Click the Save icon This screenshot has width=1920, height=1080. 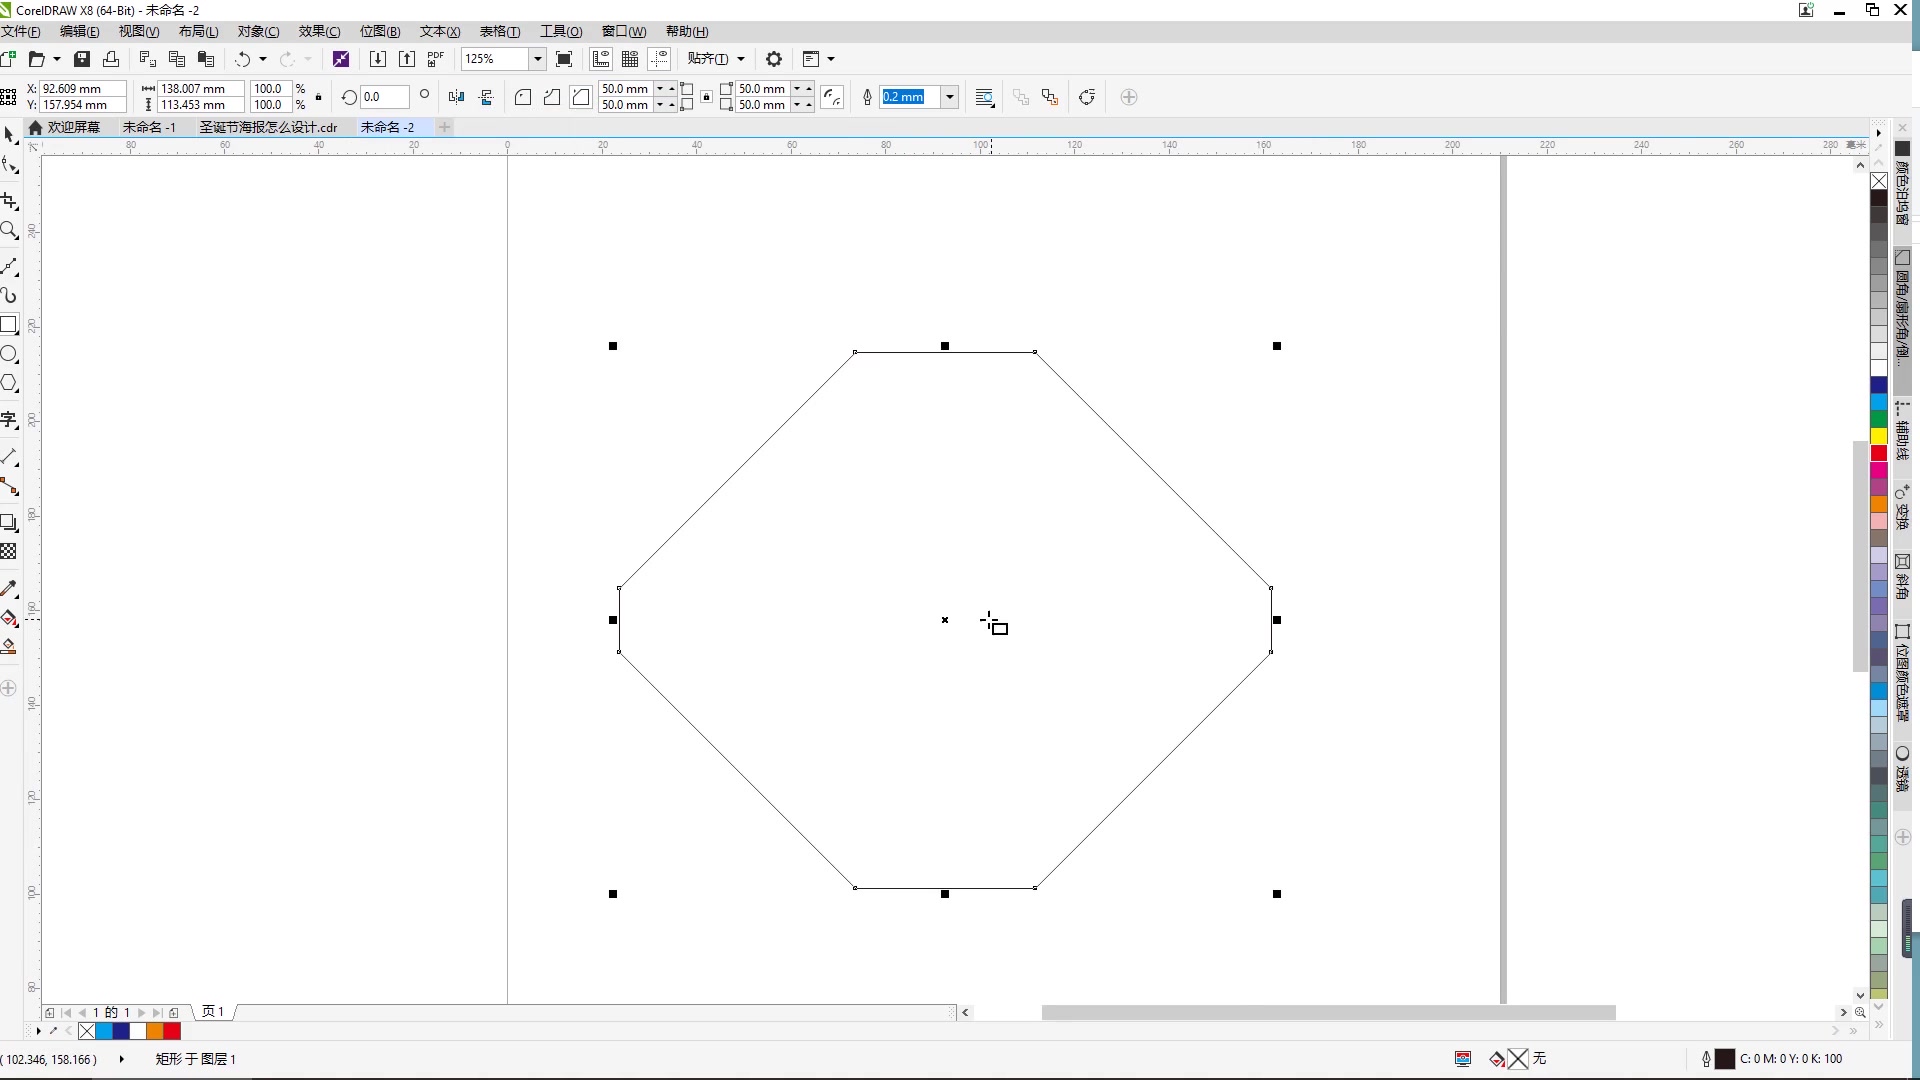(82, 59)
